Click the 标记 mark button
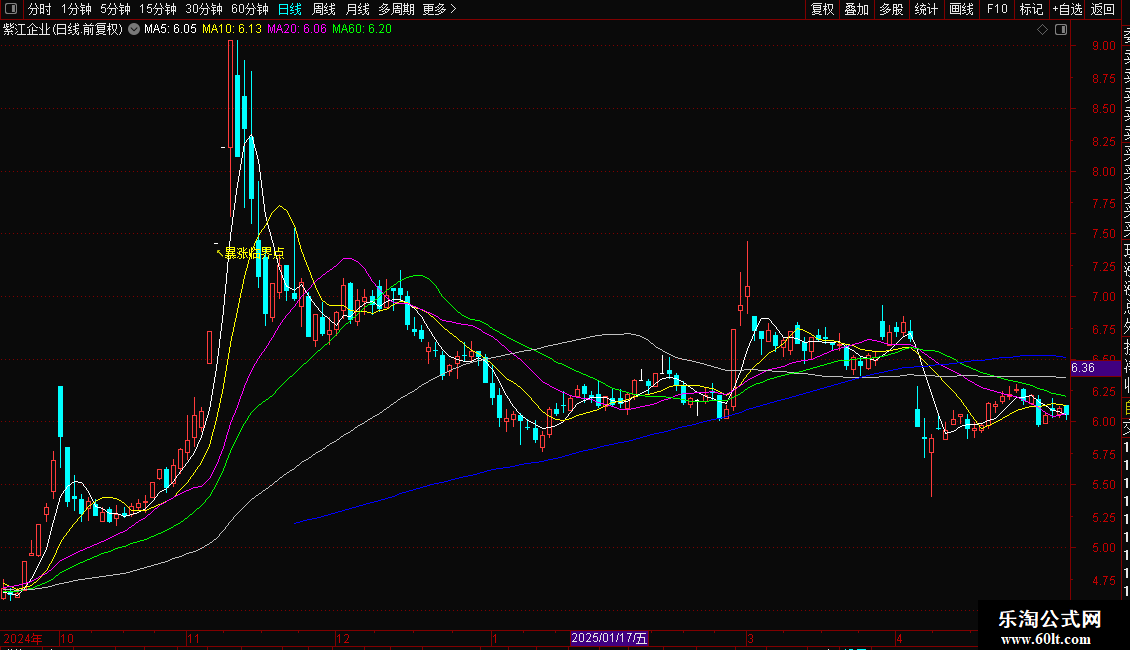The image size is (1130, 650). click(x=1031, y=9)
